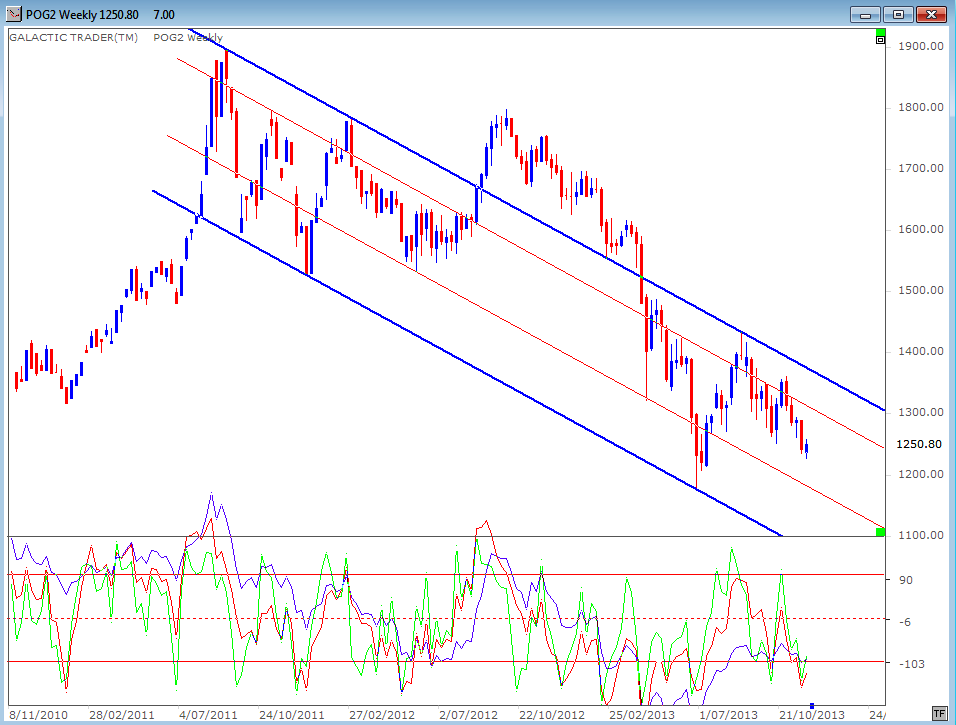The height and width of the screenshot is (725, 956).
Task: Click the 1100.00 price axis label
Action: 921,535
